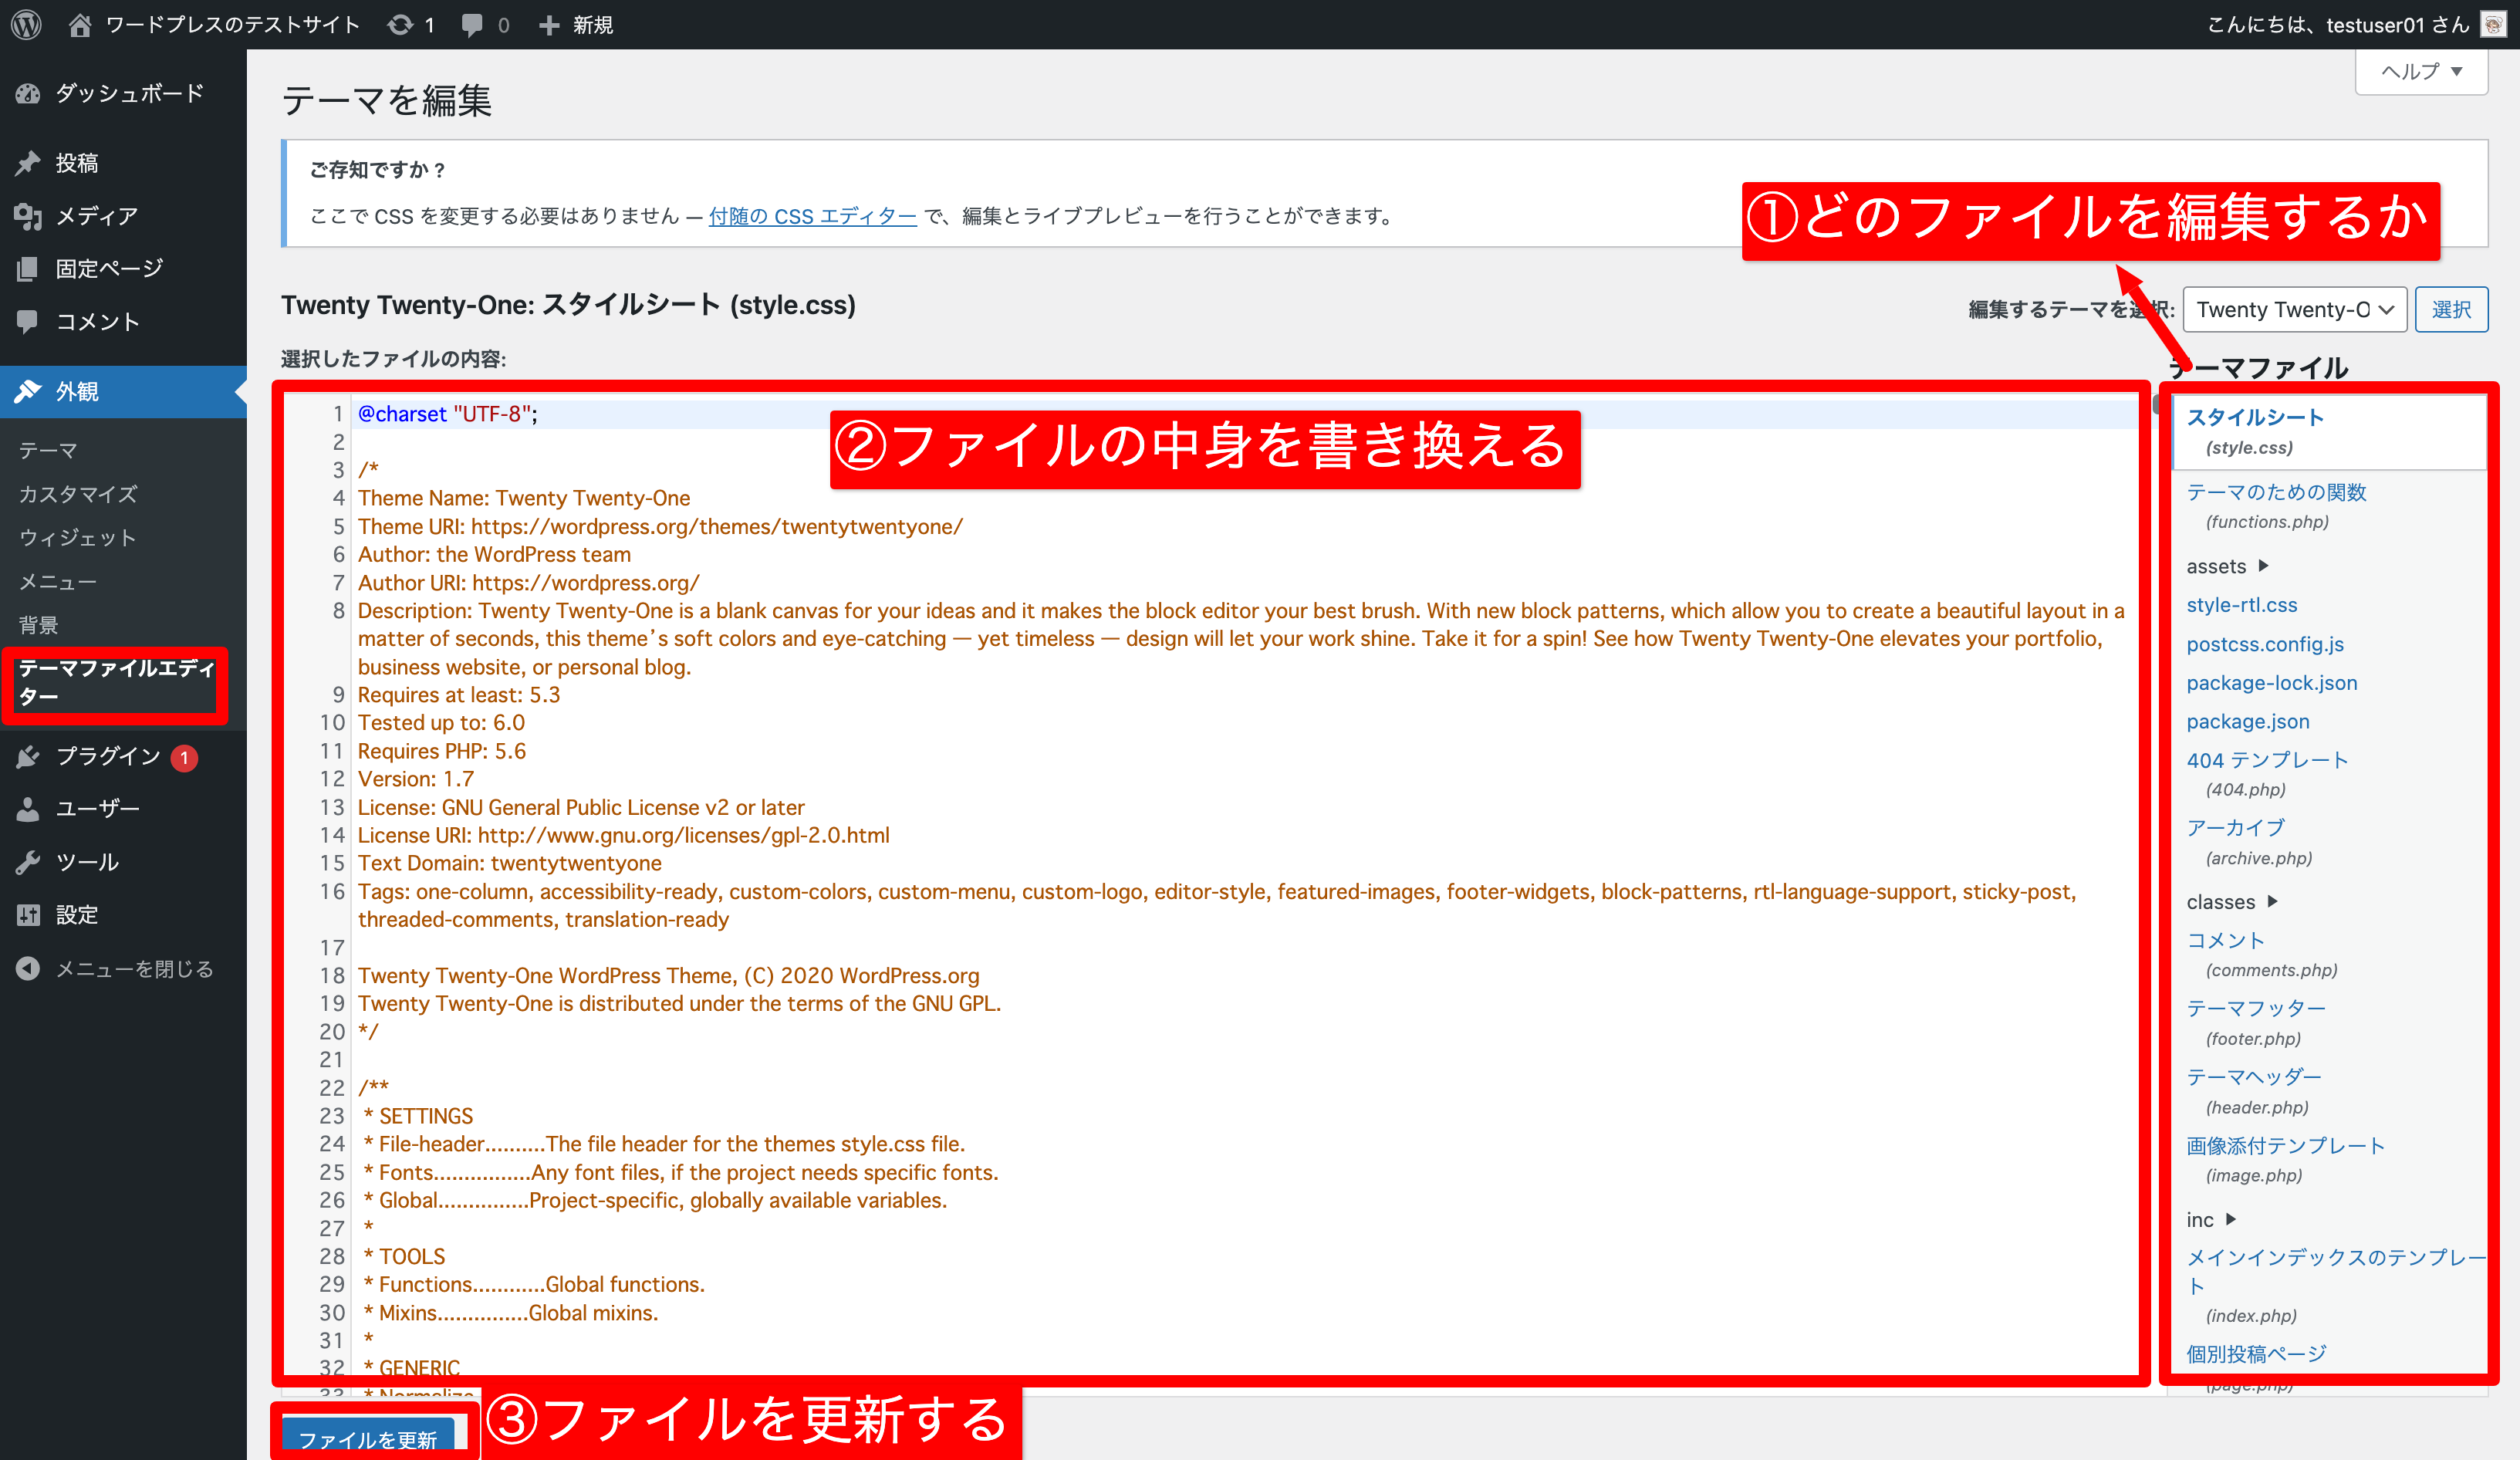Open package-lock.json file
Image resolution: width=2520 pixels, height=1460 pixels.
[2271, 683]
